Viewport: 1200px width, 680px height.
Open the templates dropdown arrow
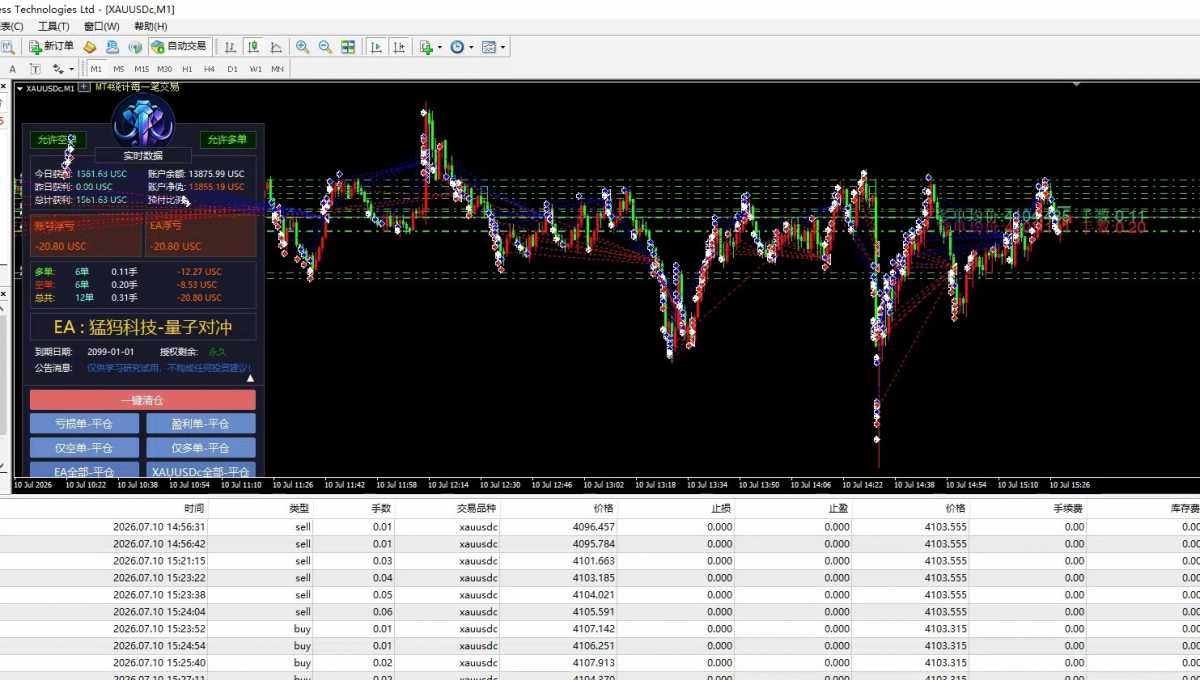502,47
